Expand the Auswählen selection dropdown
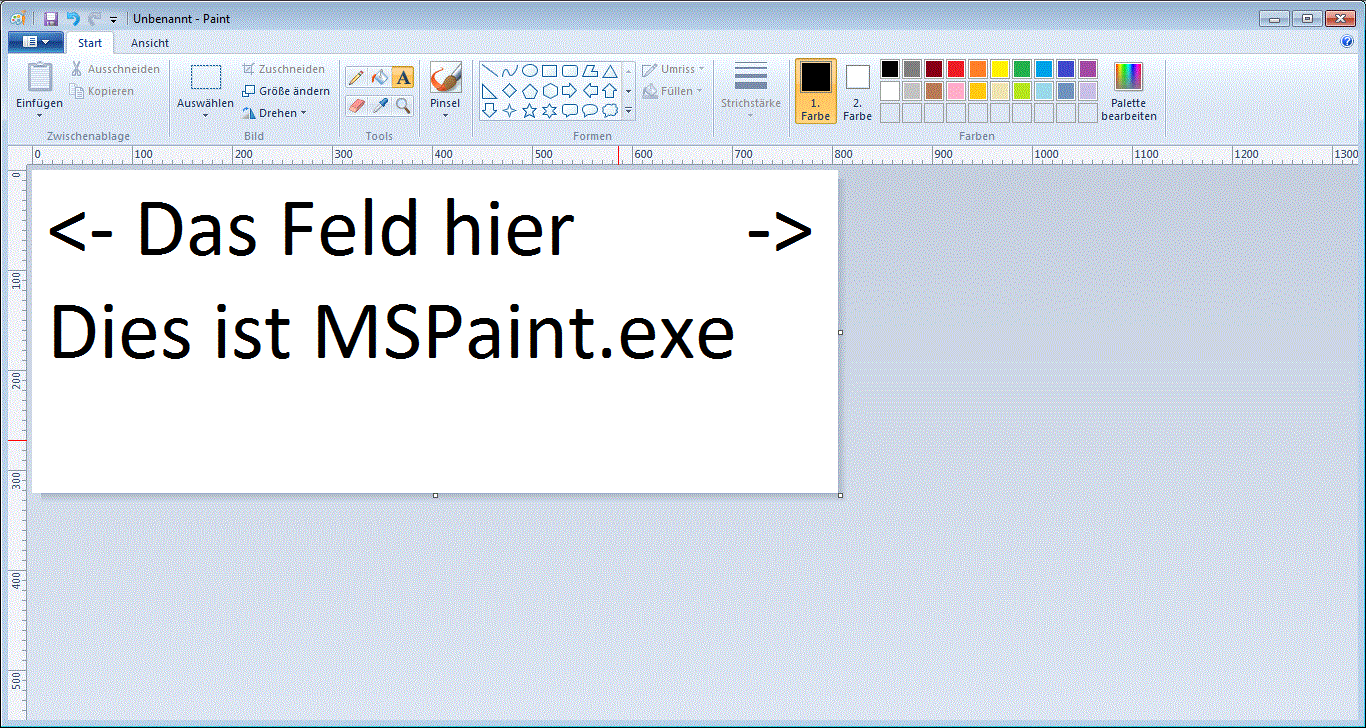Image resolution: width=1366 pixels, height=728 pixels. [205, 112]
